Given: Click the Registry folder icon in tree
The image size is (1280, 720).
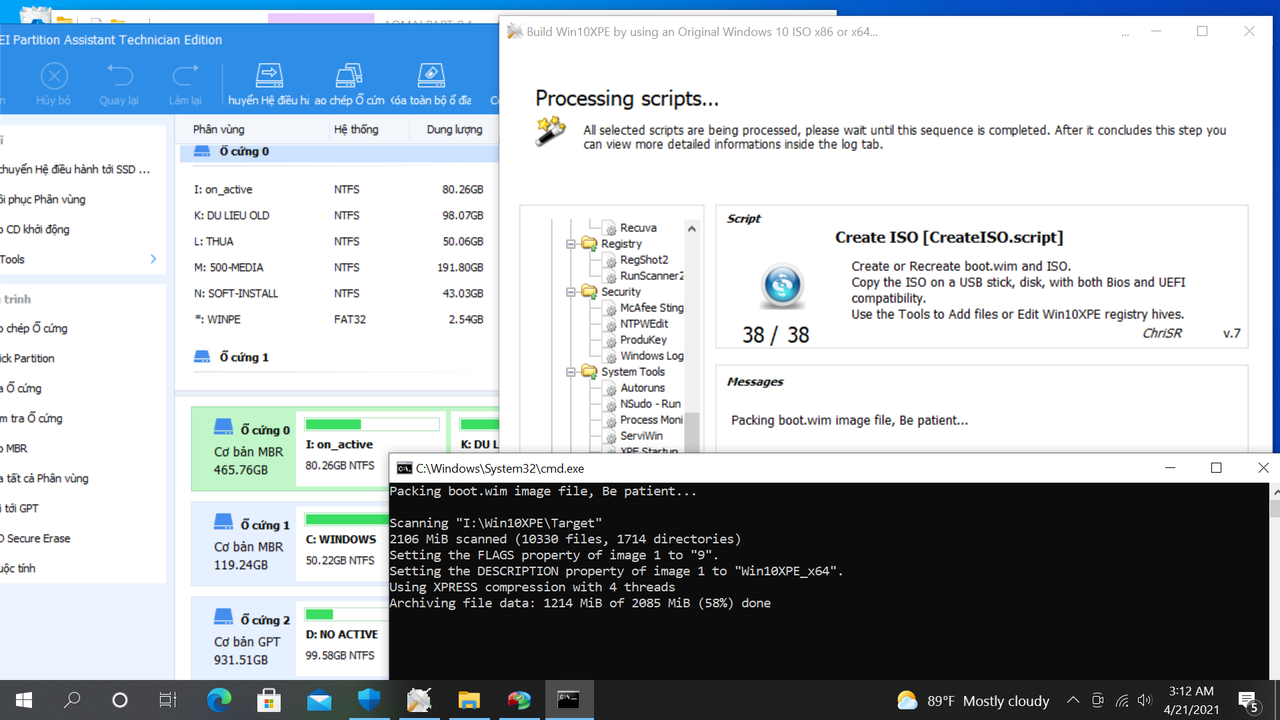Looking at the screenshot, I should (x=589, y=244).
